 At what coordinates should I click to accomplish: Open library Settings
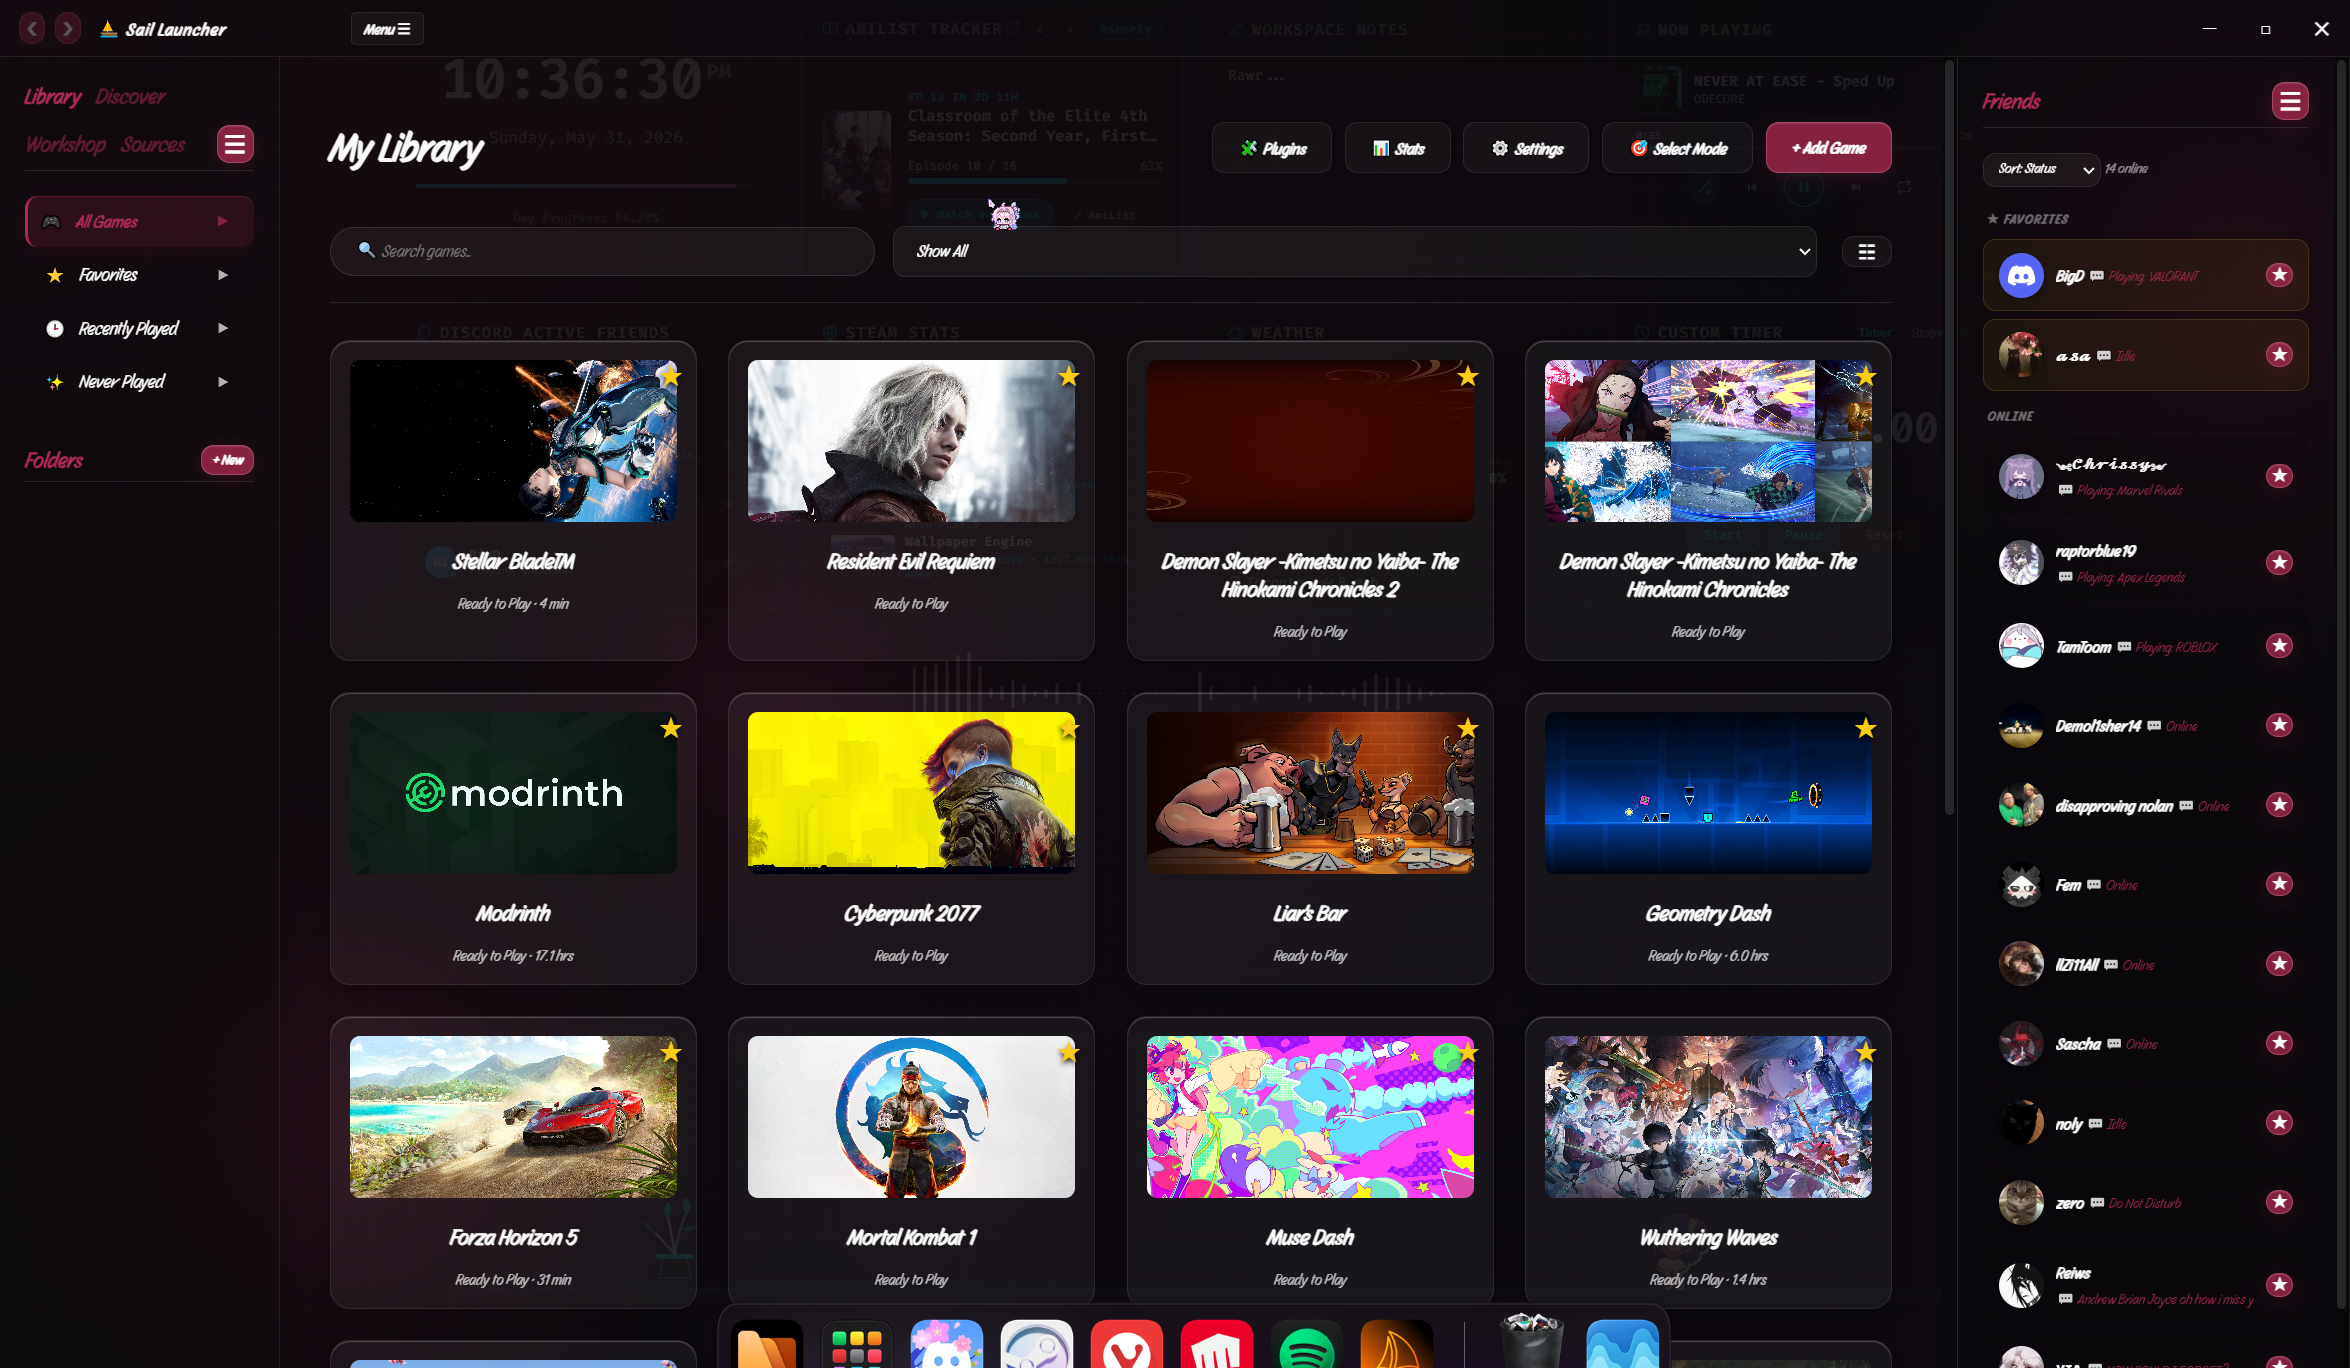pyautogui.click(x=1526, y=148)
